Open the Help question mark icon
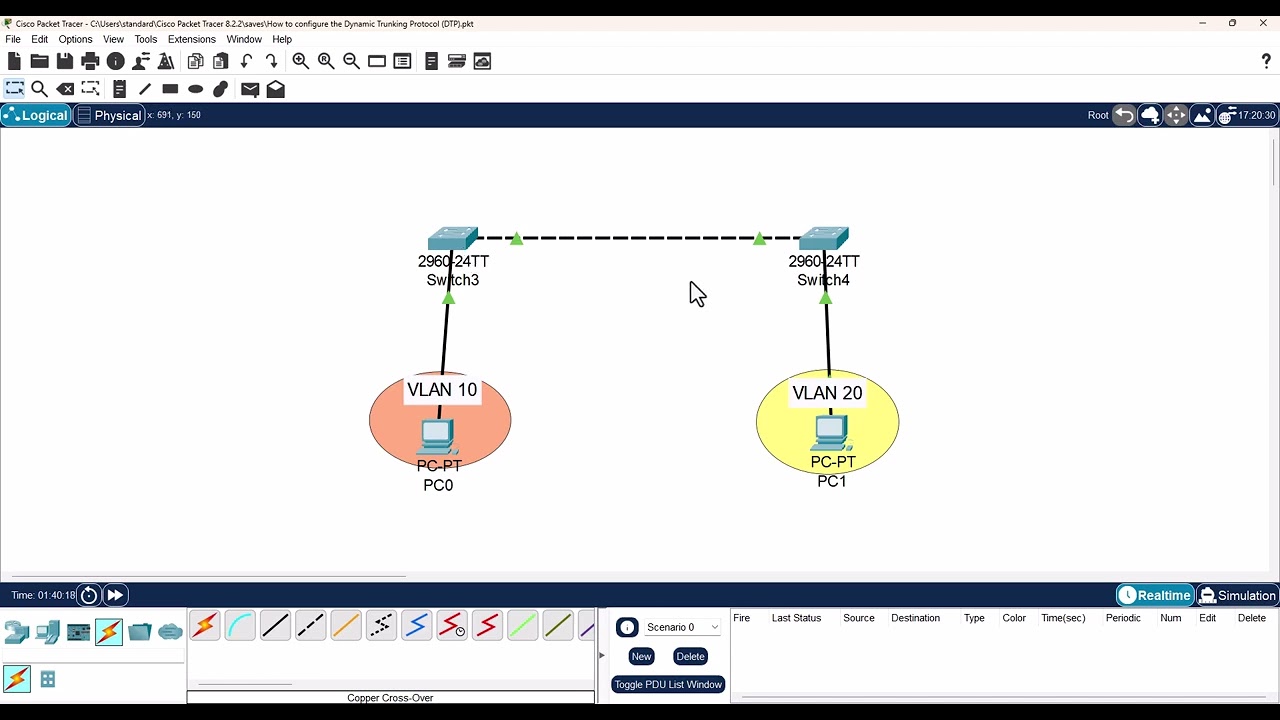This screenshot has height=720, width=1280. click(x=1266, y=61)
